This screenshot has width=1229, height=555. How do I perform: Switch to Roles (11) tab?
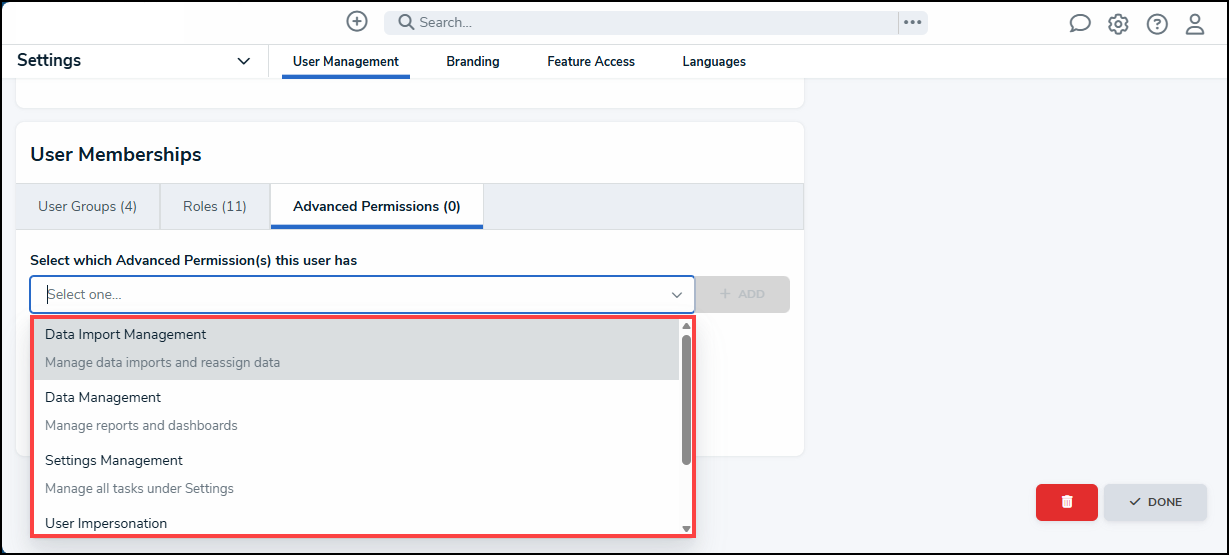[215, 207]
